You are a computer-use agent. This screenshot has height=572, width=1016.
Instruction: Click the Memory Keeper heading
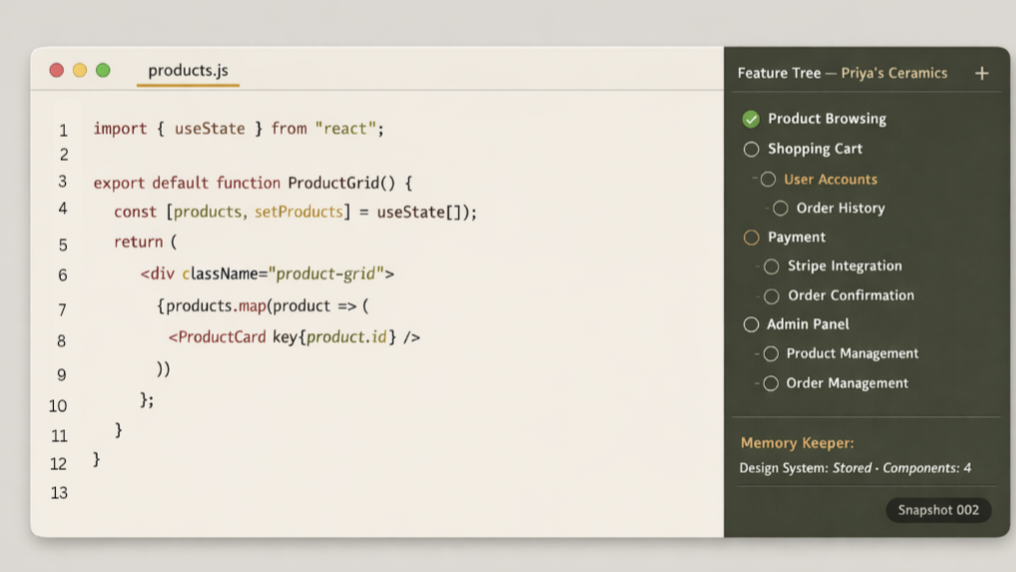coord(797,443)
